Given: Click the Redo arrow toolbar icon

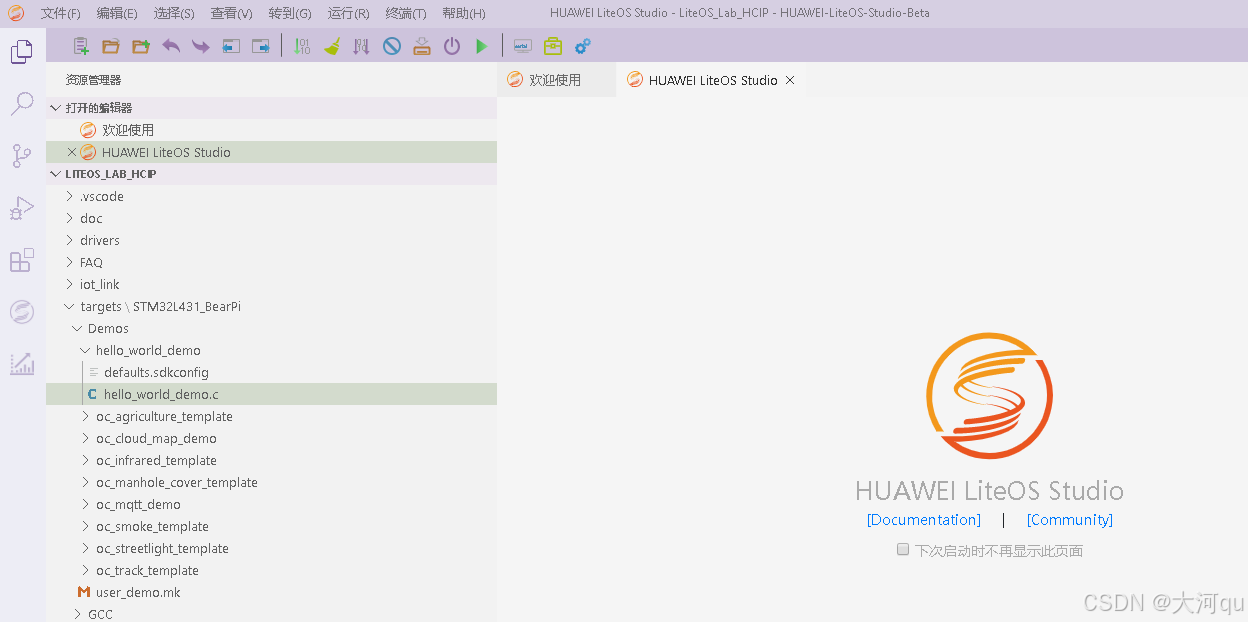Looking at the screenshot, I should click(201, 46).
